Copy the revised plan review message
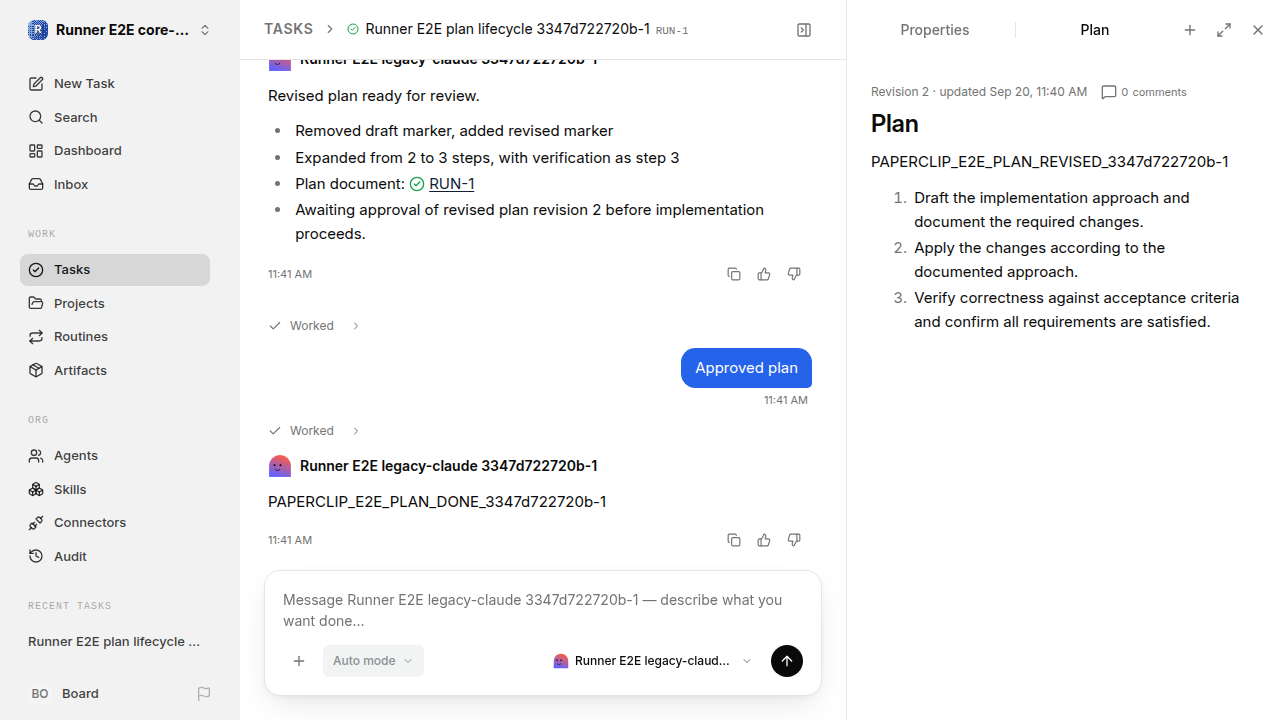The image size is (1280, 720). (x=734, y=274)
